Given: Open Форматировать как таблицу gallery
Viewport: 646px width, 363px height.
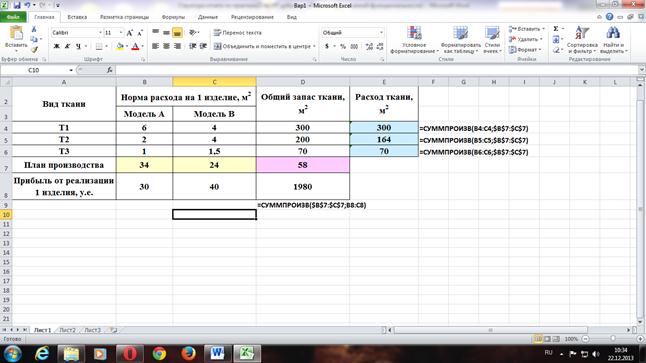Looking at the screenshot, I should [460, 40].
